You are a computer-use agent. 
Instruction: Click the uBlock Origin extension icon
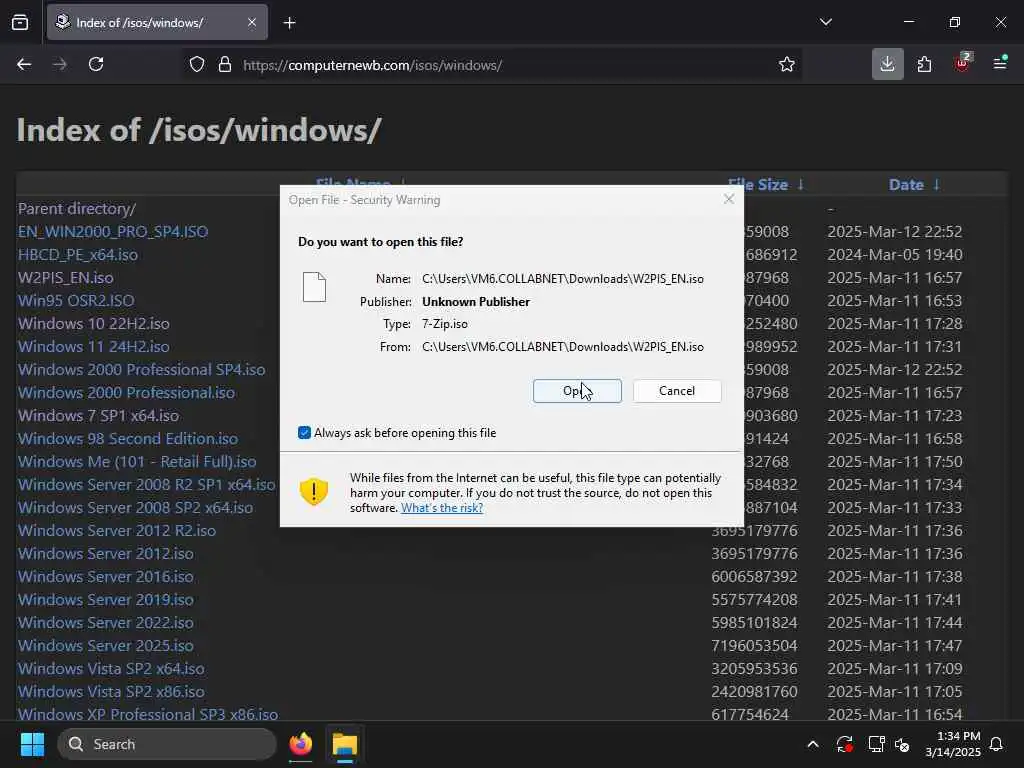click(963, 63)
